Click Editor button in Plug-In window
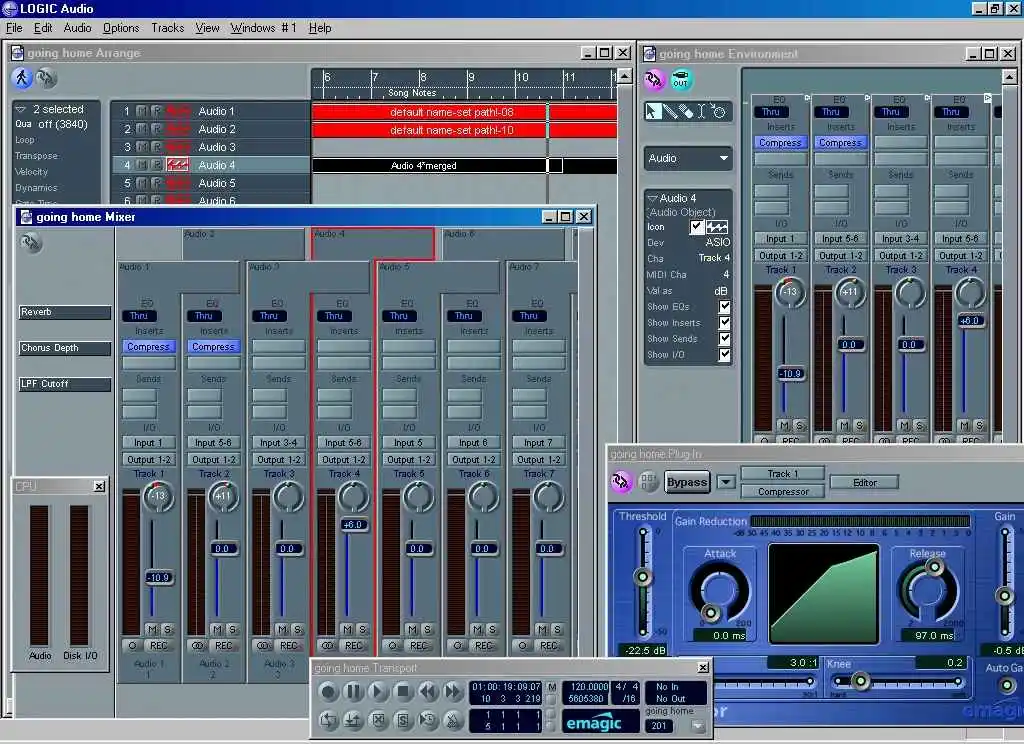The image size is (1024, 744). pos(864,483)
